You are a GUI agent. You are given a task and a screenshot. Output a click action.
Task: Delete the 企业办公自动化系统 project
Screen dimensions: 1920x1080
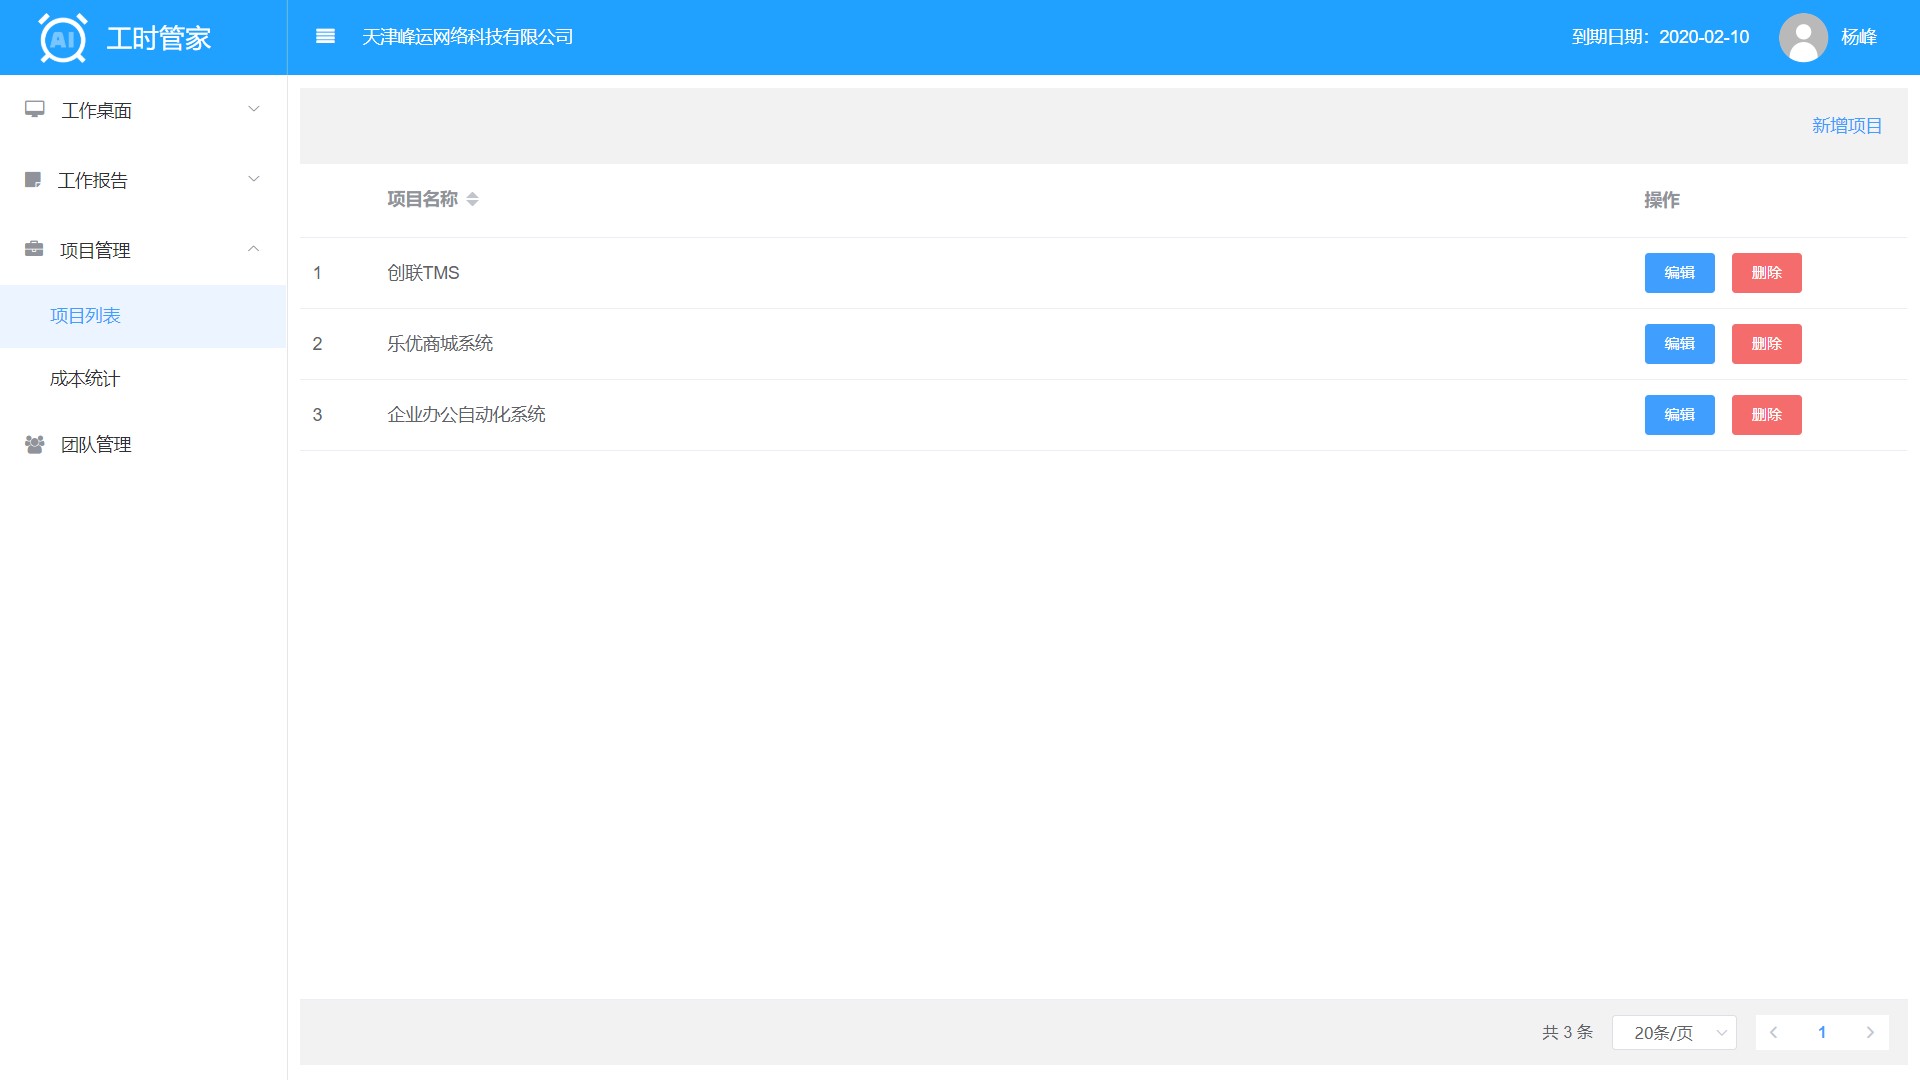point(1766,415)
